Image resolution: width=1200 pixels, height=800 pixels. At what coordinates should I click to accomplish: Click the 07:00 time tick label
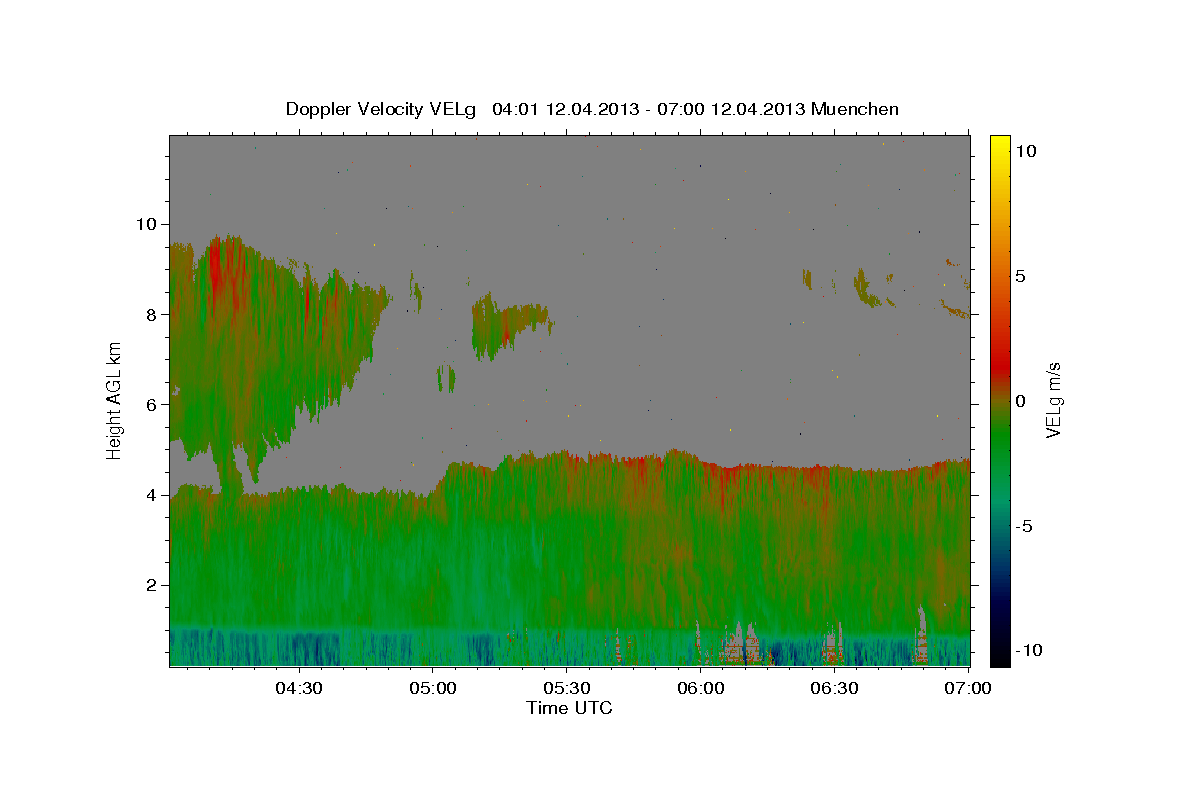coord(968,688)
